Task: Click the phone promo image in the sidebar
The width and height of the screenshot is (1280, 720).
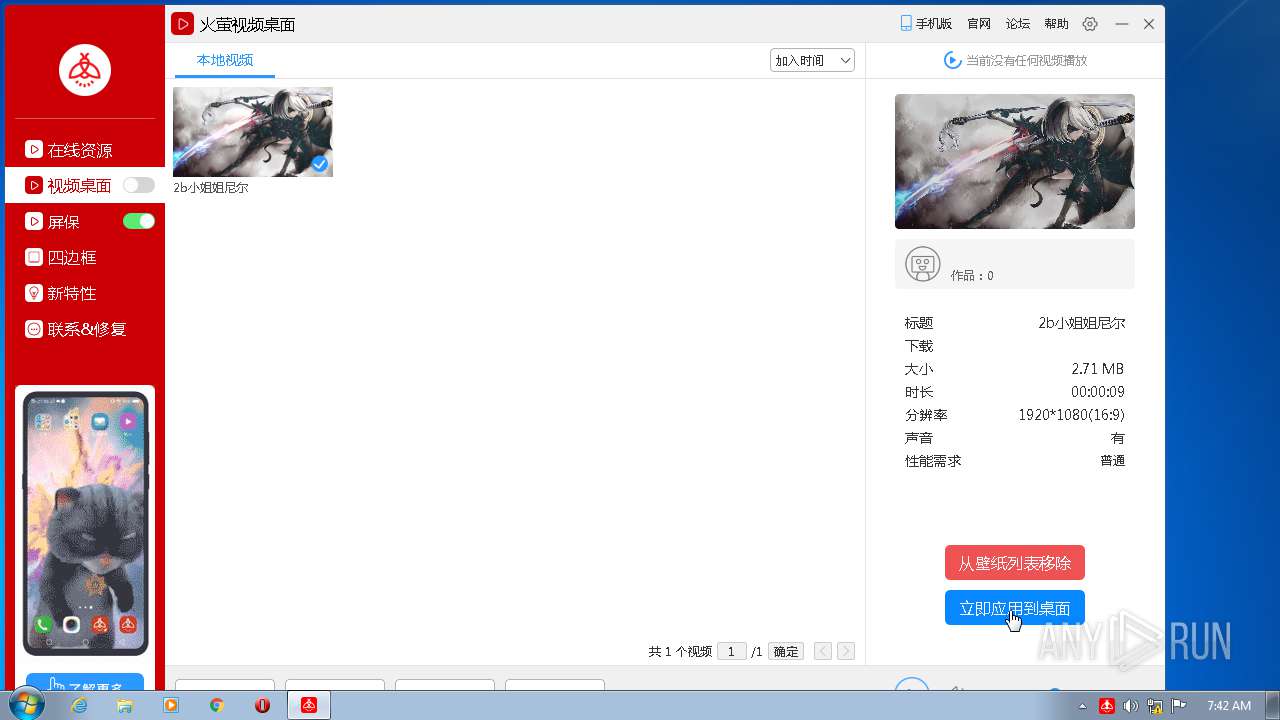Action: pos(85,523)
